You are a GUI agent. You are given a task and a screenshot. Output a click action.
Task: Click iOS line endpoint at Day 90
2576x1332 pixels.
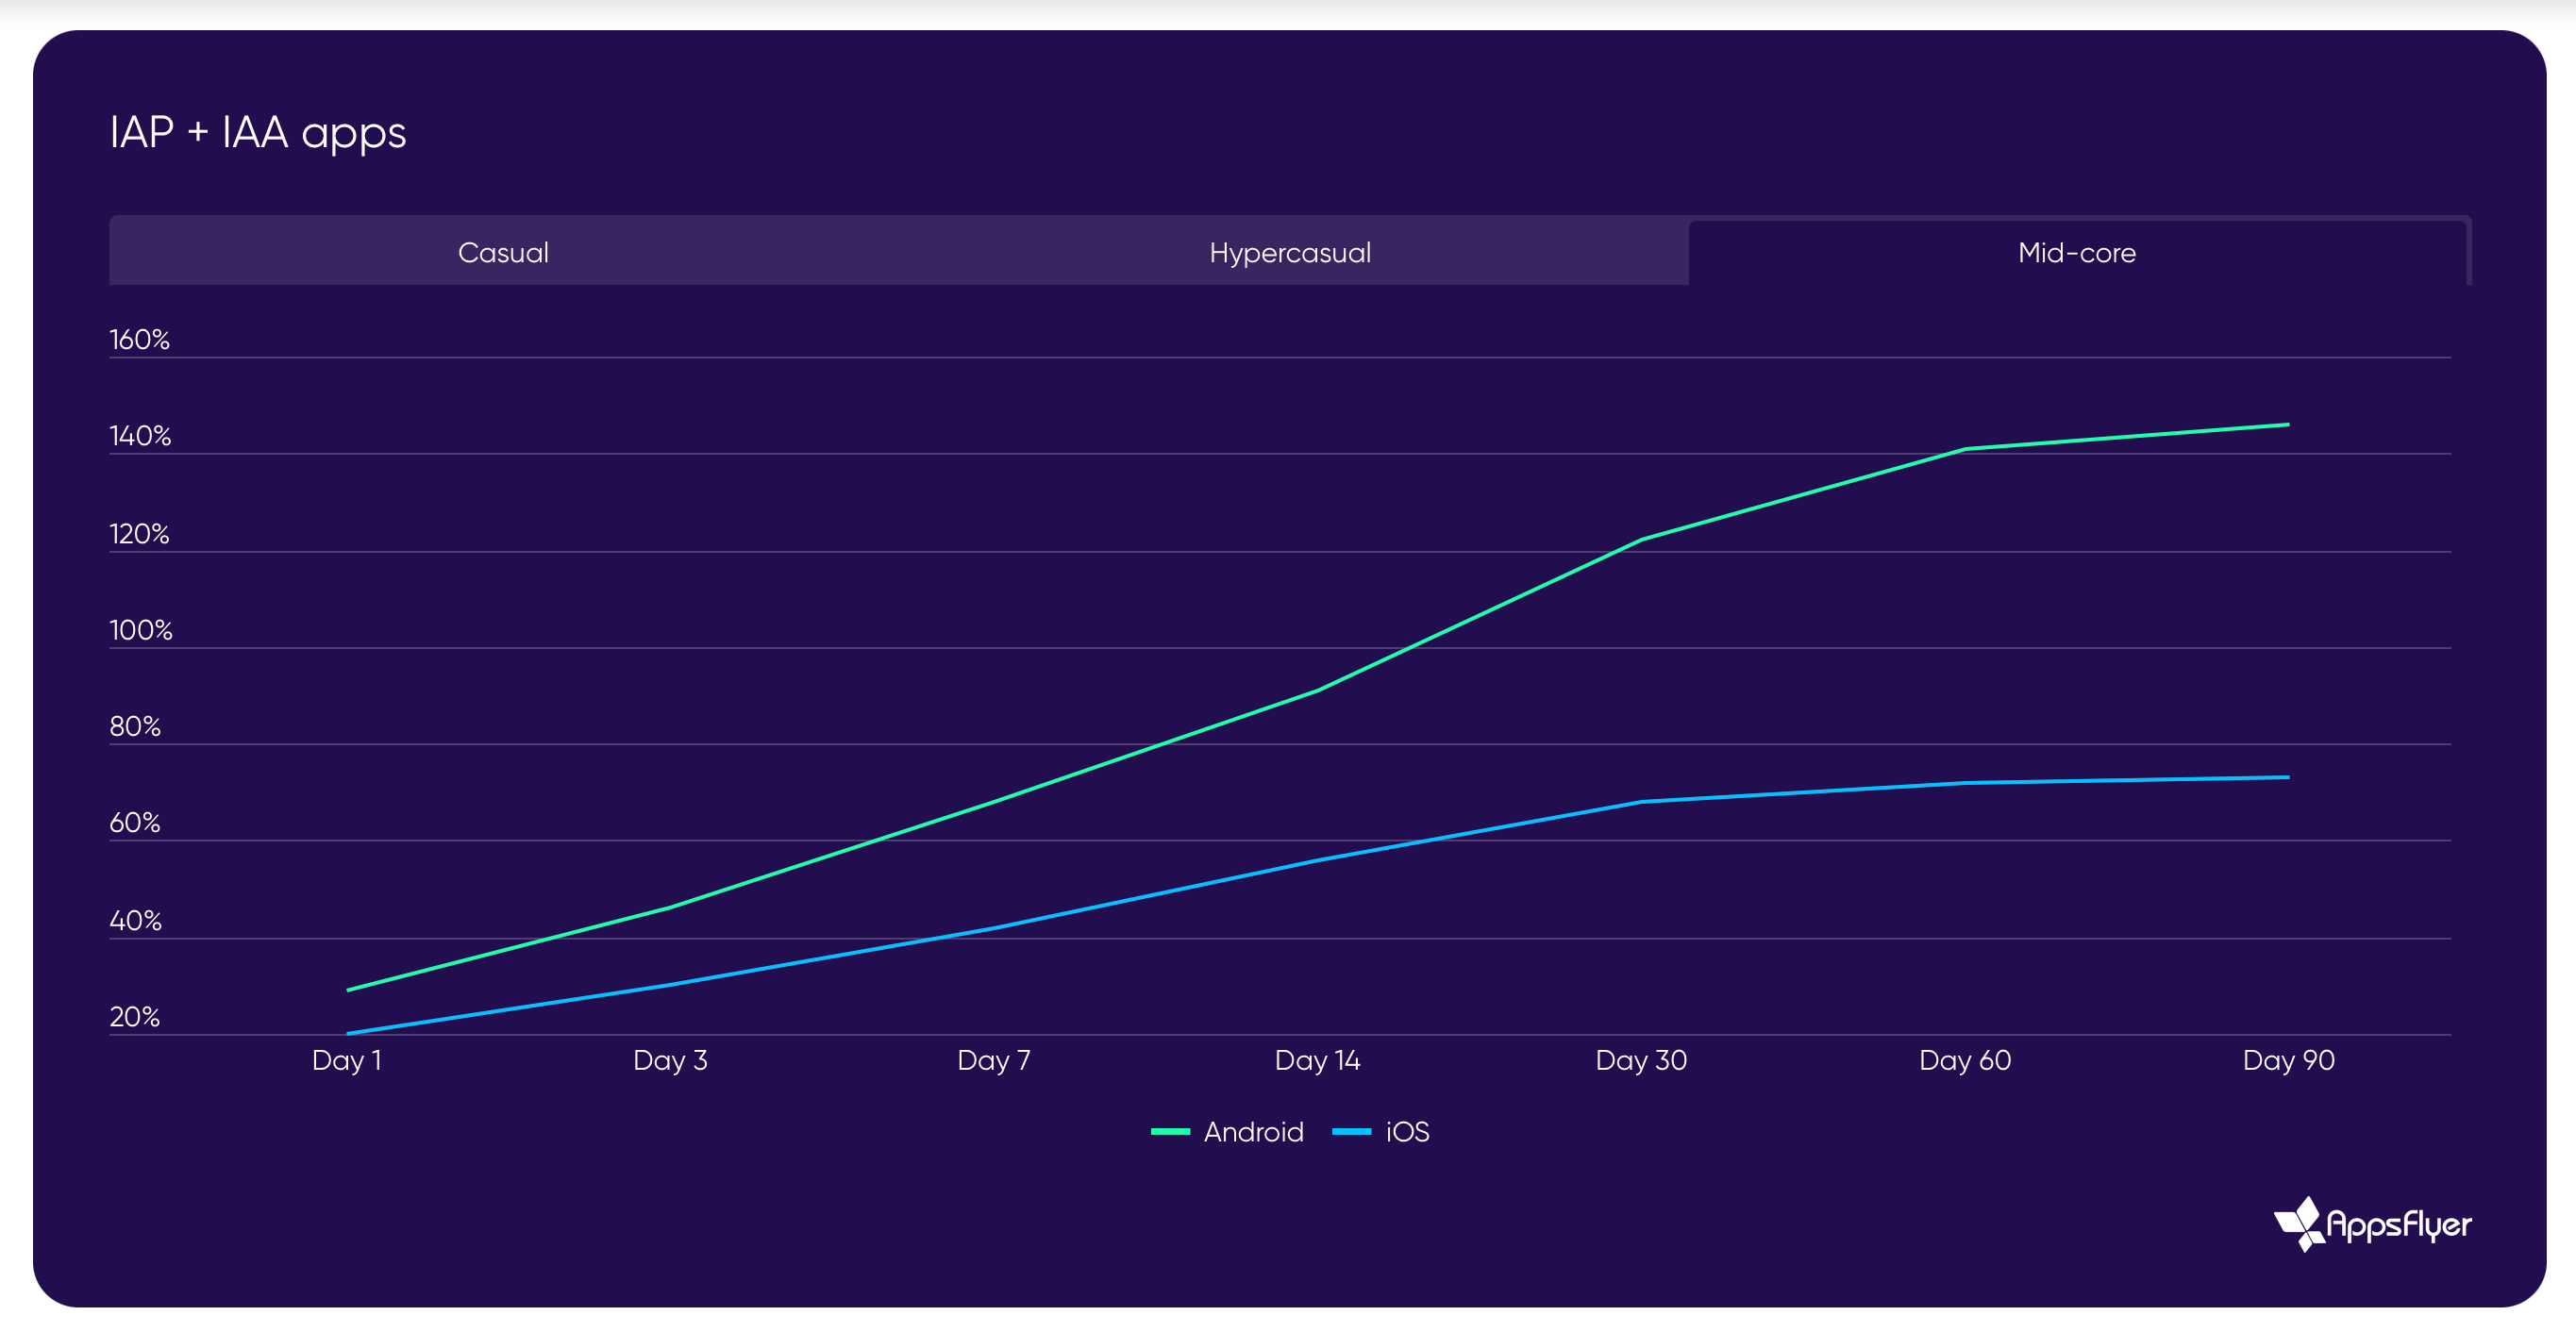pos(2287,777)
